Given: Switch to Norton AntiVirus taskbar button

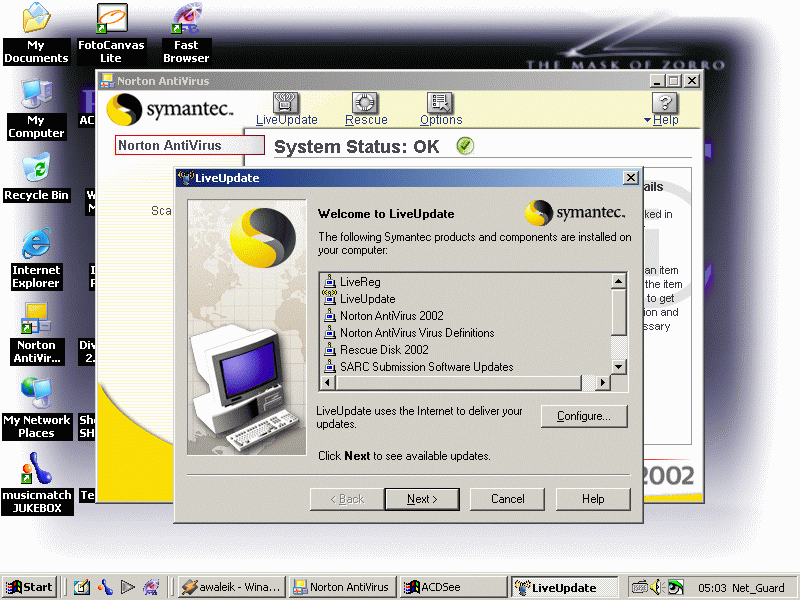Looking at the screenshot, I should pyautogui.click(x=343, y=587).
